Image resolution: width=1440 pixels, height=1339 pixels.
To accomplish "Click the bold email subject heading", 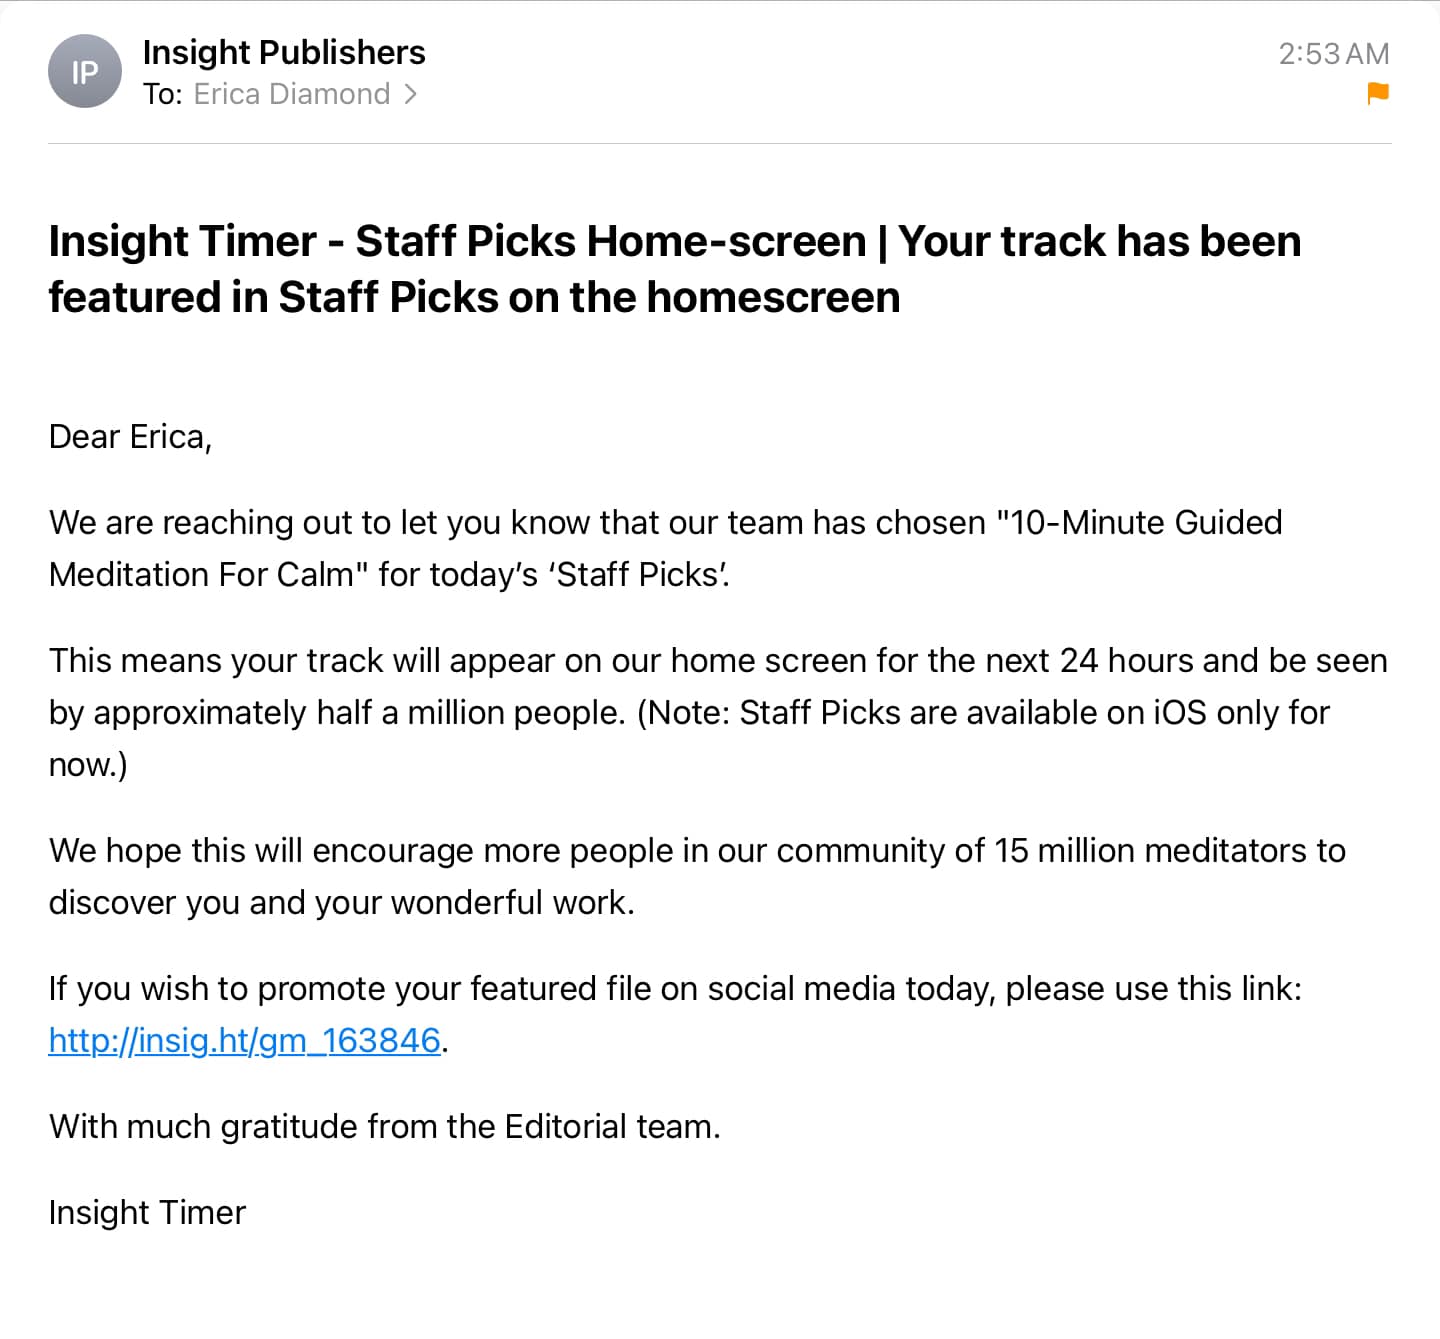I will (x=675, y=269).
